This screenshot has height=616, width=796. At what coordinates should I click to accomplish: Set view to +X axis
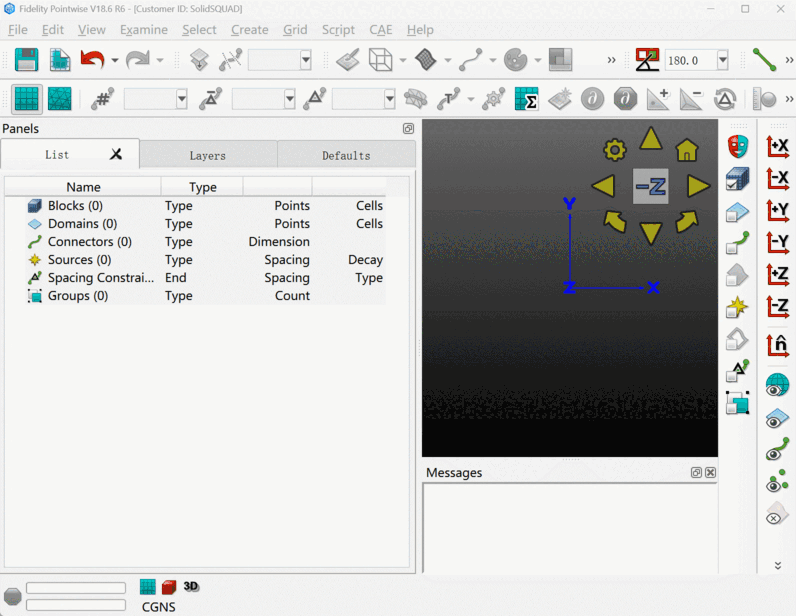coord(778,147)
